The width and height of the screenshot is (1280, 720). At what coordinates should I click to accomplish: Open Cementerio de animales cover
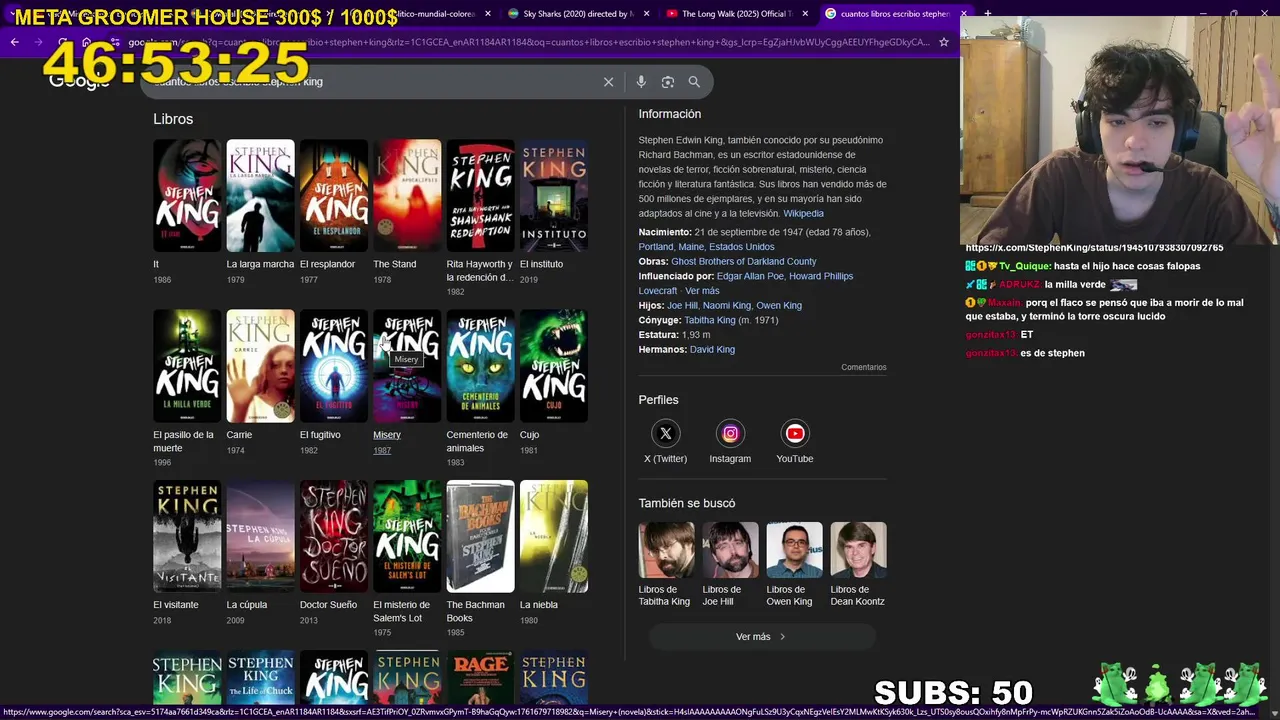(480, 366)
